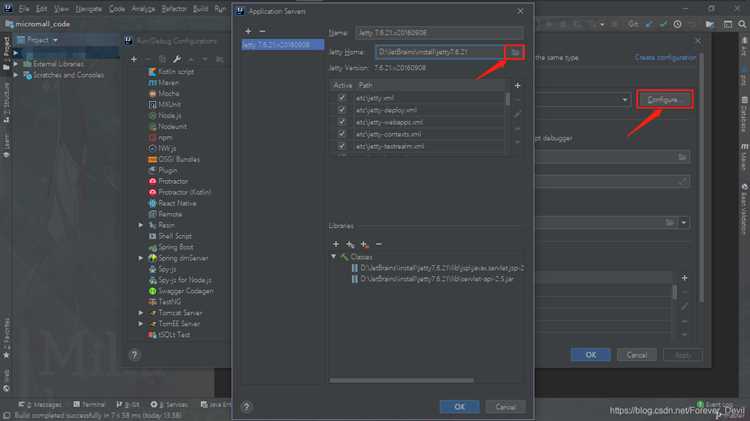The width and height of the screenshot is (750, 421).
Task: Add a config path with plus beside Path table
Action: point(517,85)
